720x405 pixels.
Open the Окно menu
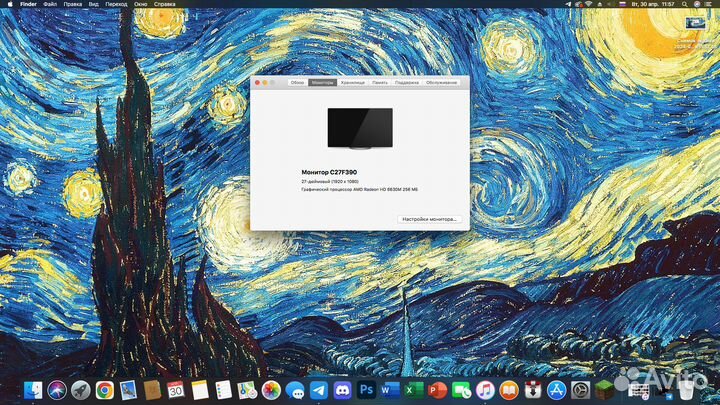141,4
